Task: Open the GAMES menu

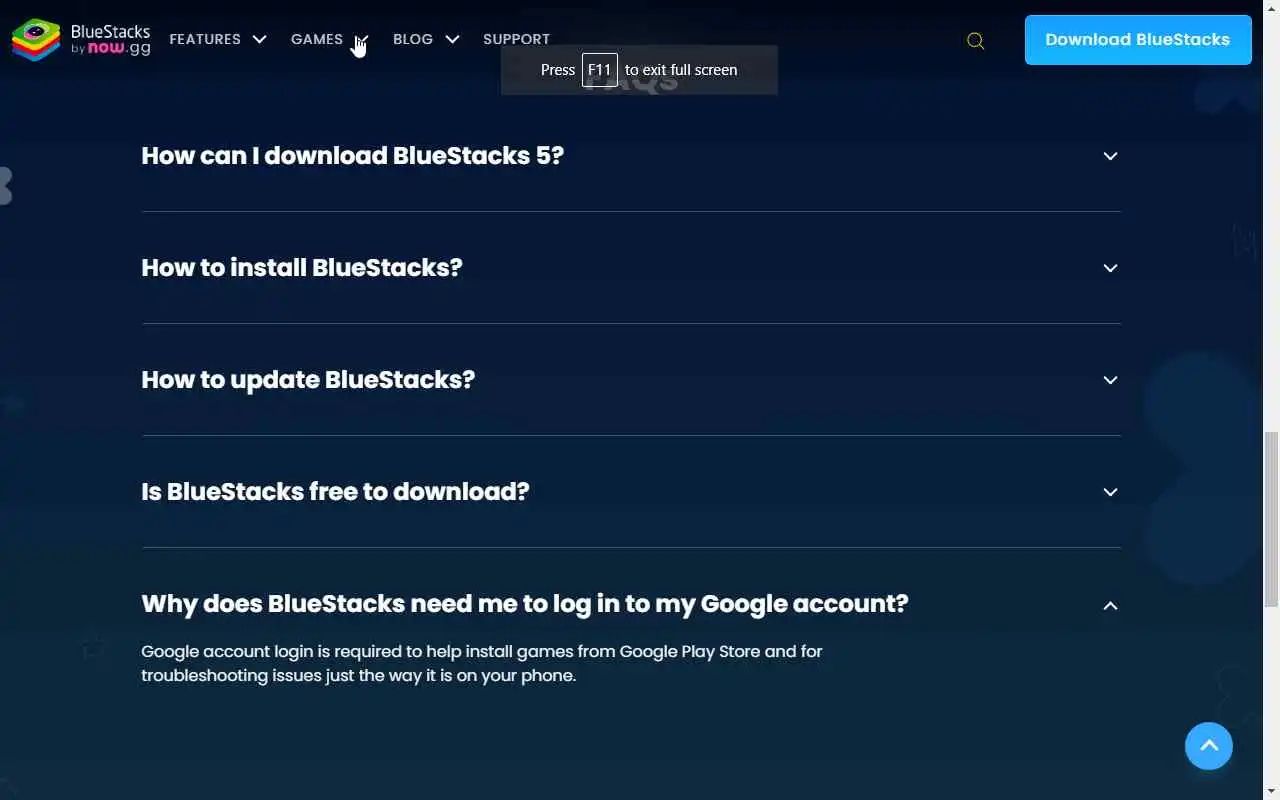Action: coord(317,39)
